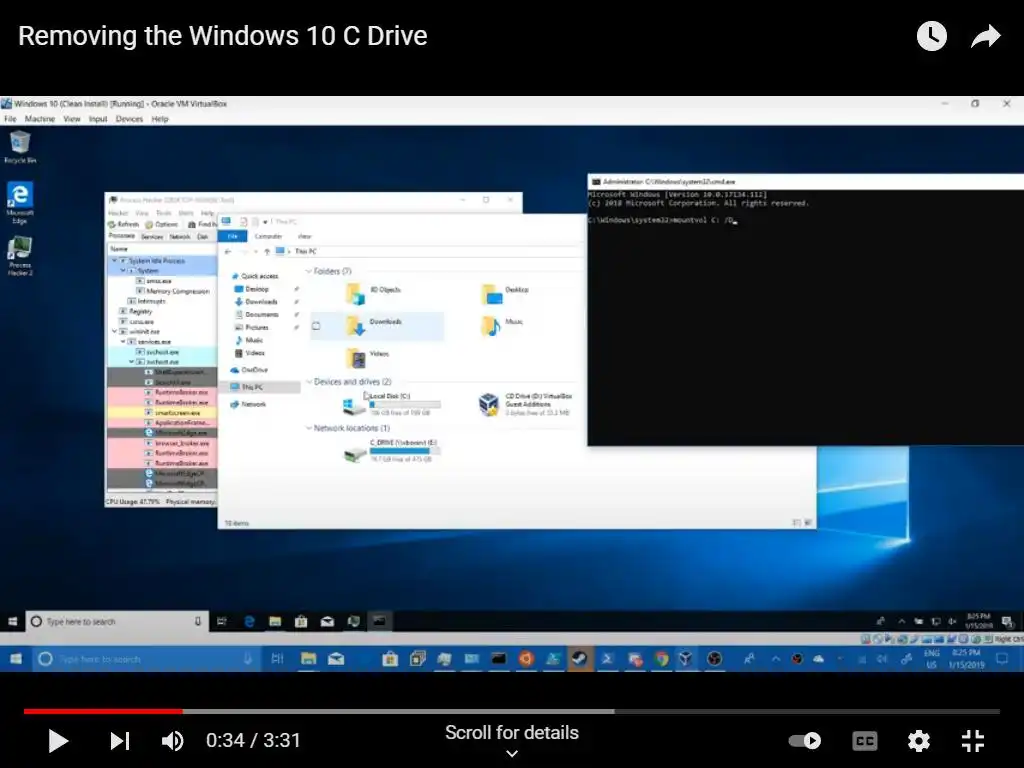Image resolution: width=1024 pixels, height=768 pixels.
Task: Toggle the autoplay switch
Action: click(805, 741)
